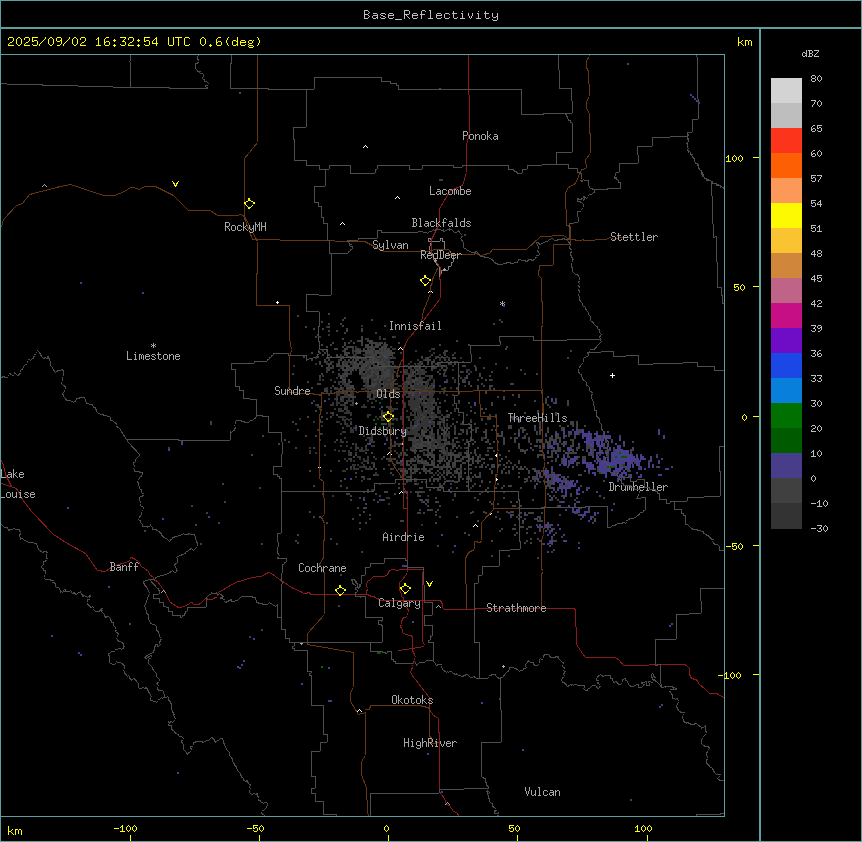862x842 pixels.
Task: Click the Vulcan city label
Action: click(x=542, y=792)
